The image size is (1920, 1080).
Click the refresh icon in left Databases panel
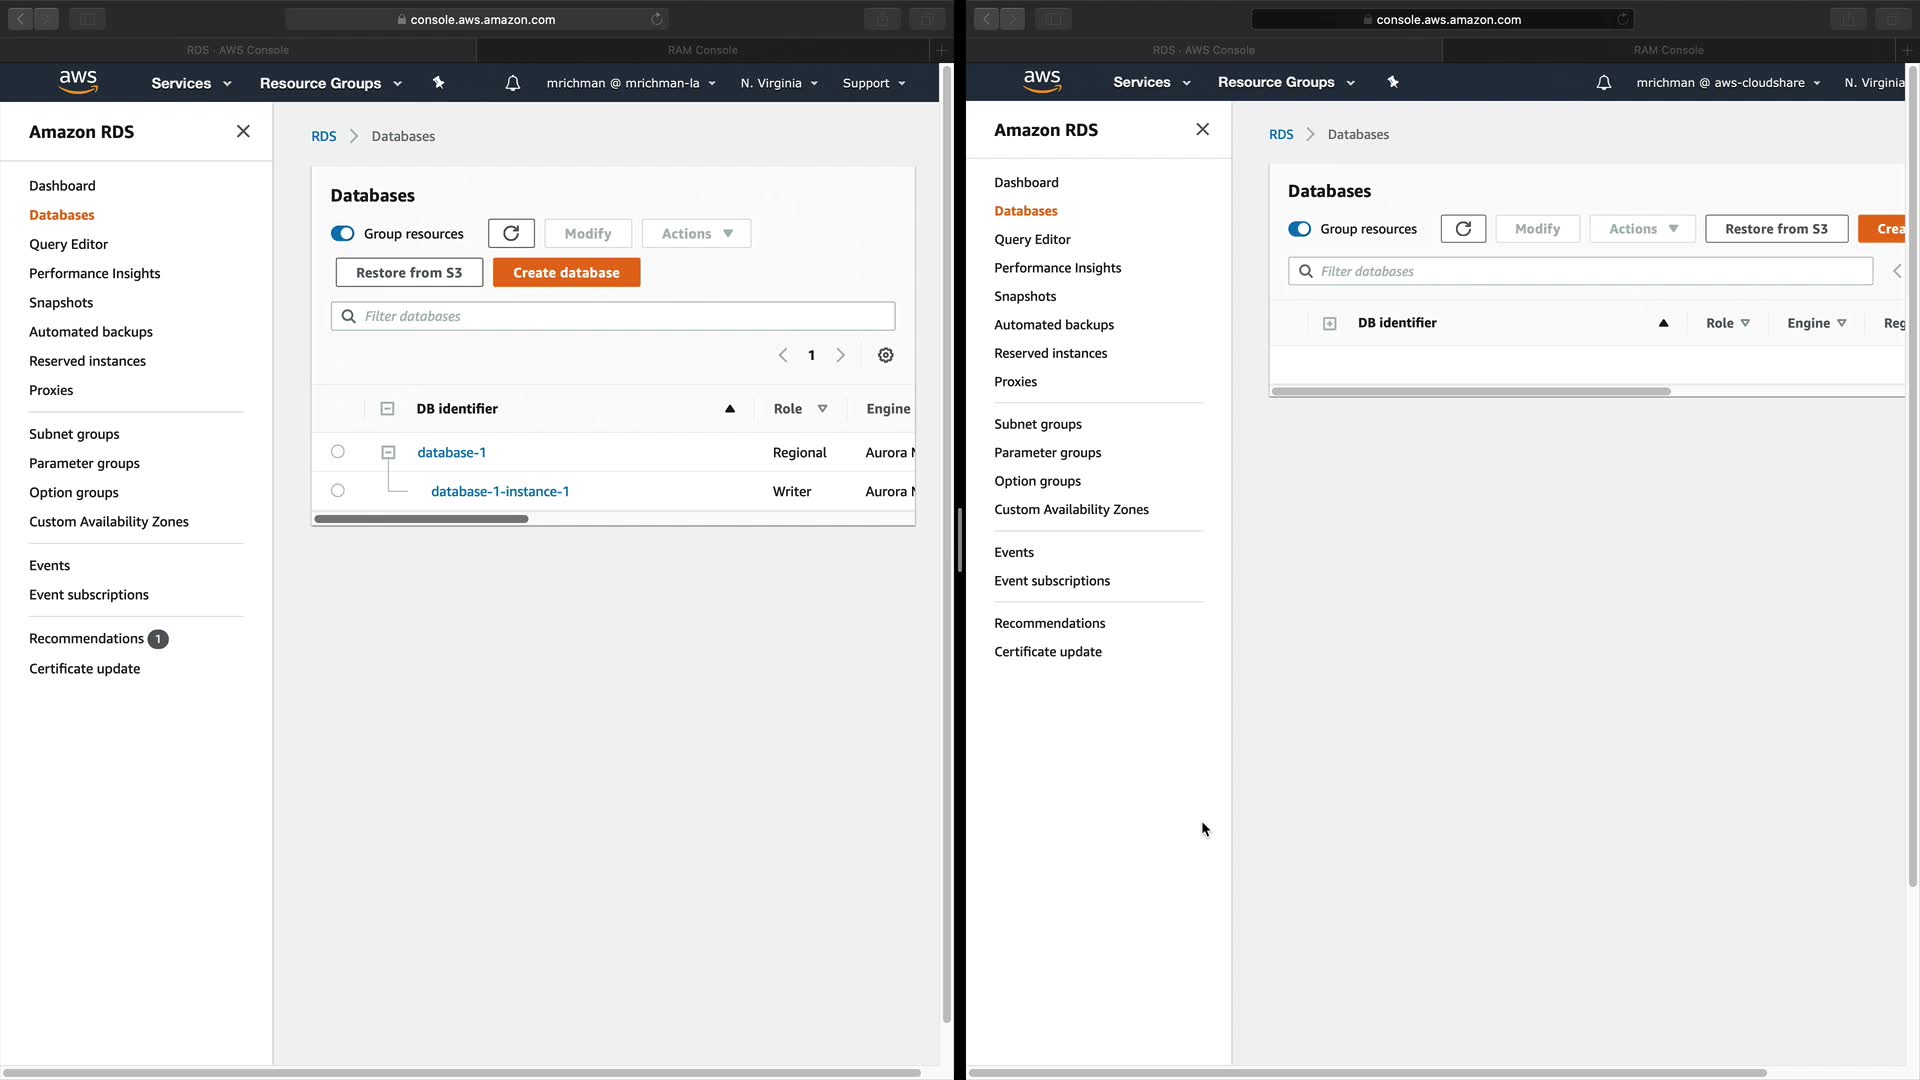tap(511, 233)
